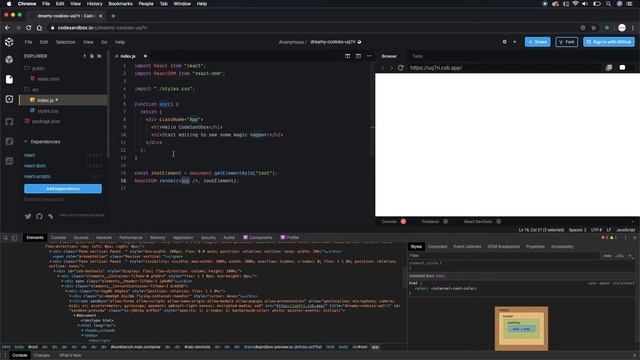640x360 pixels.
Task: Open the Spaces: 2 indentation selector
Action: coord(577,230)
